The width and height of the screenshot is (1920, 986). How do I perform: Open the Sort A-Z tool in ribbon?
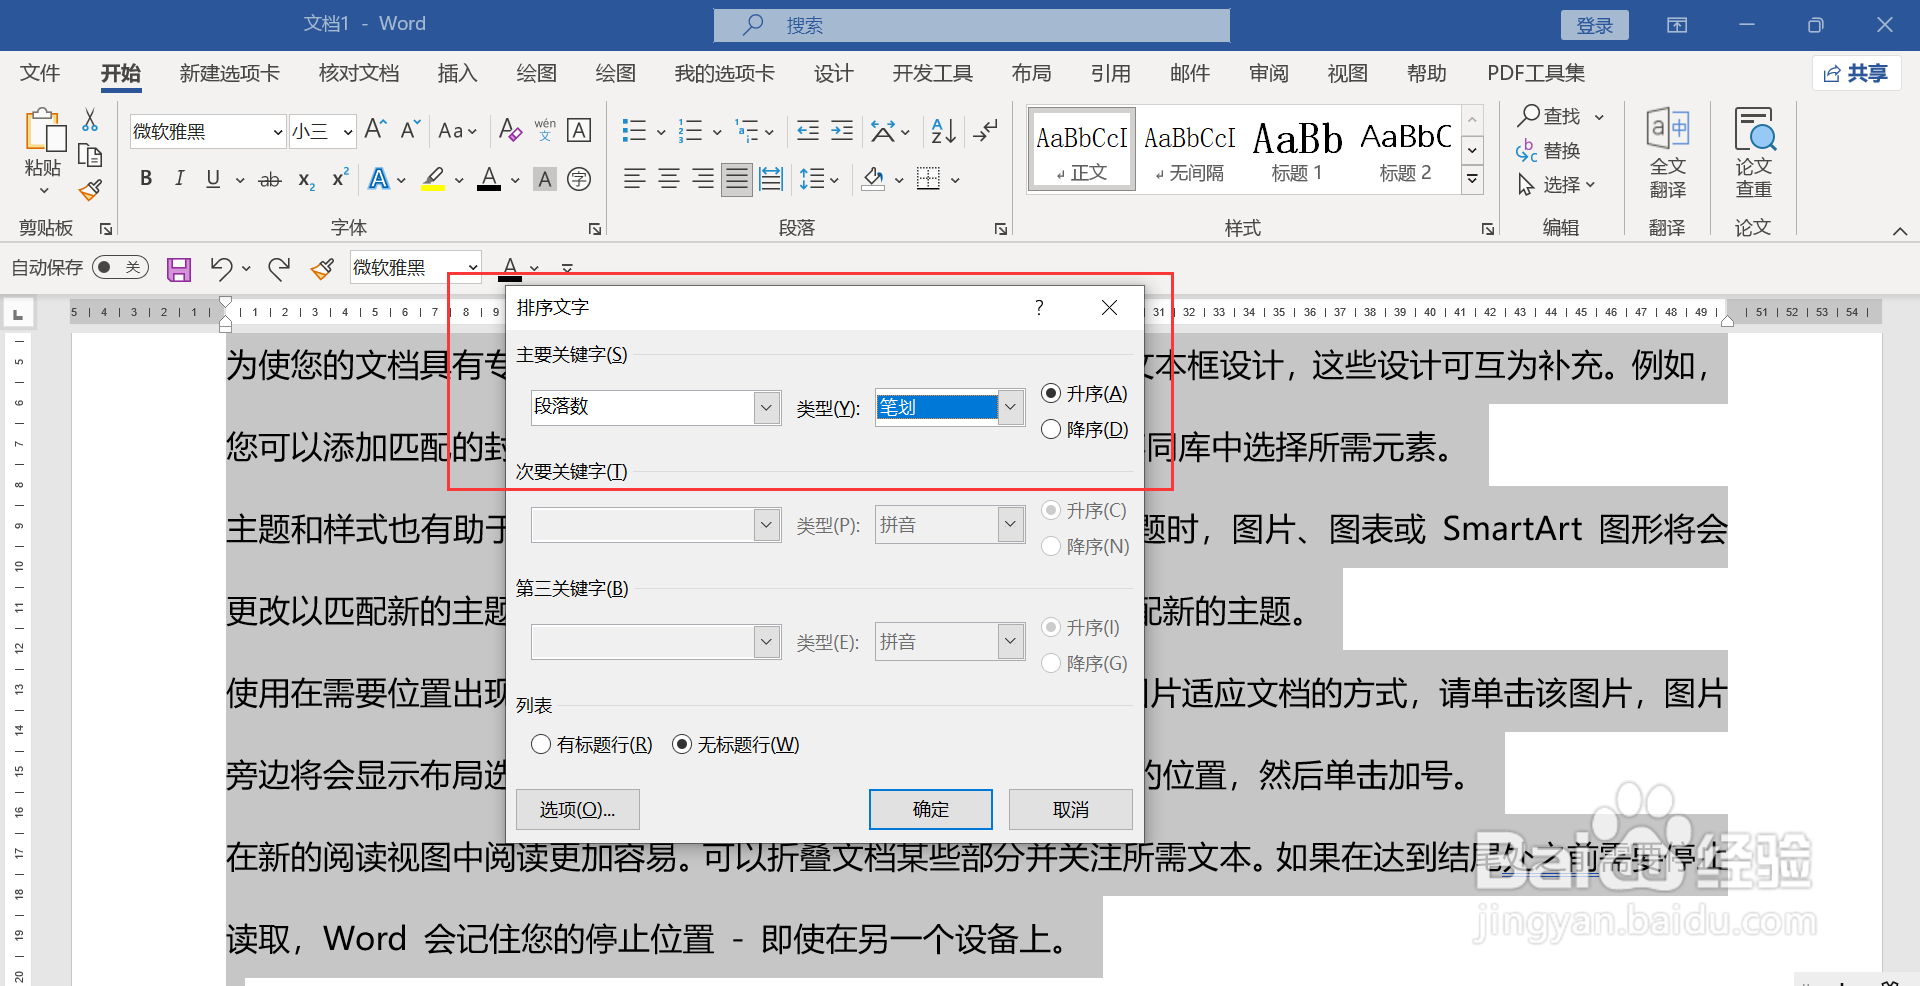point(943,130)
